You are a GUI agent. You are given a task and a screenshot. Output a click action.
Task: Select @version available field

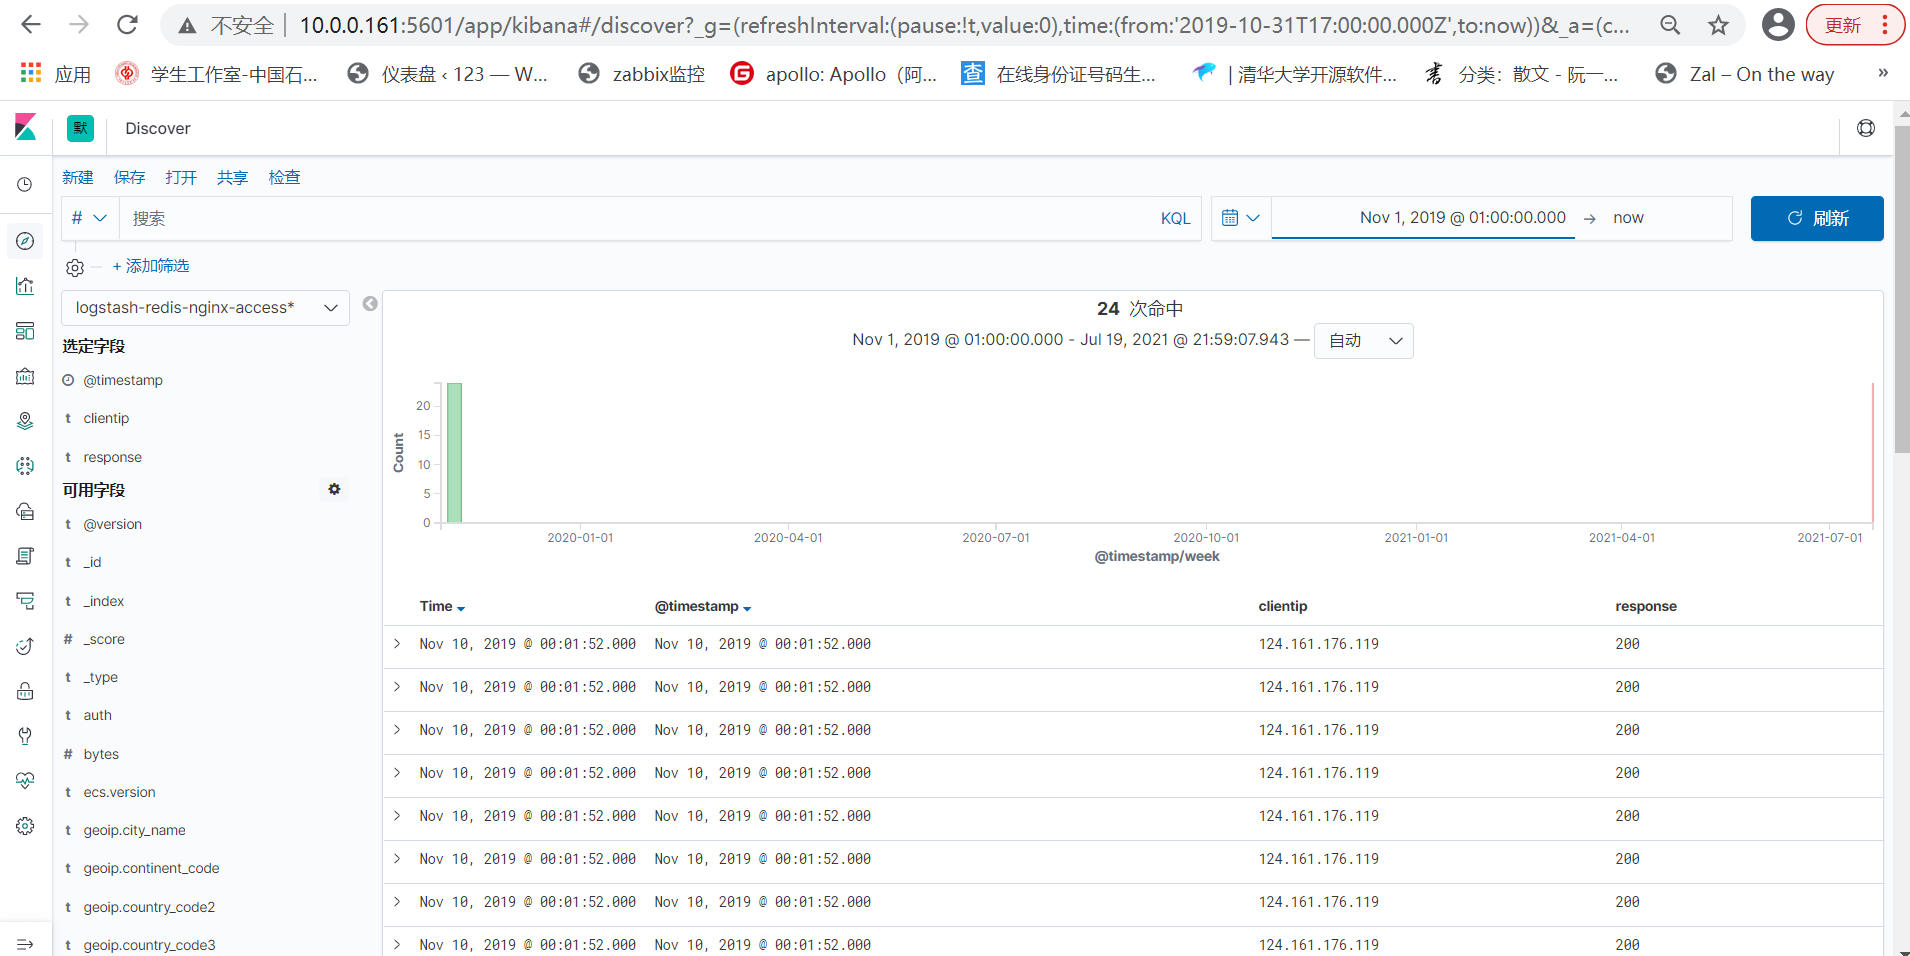[x=112, y=524]
